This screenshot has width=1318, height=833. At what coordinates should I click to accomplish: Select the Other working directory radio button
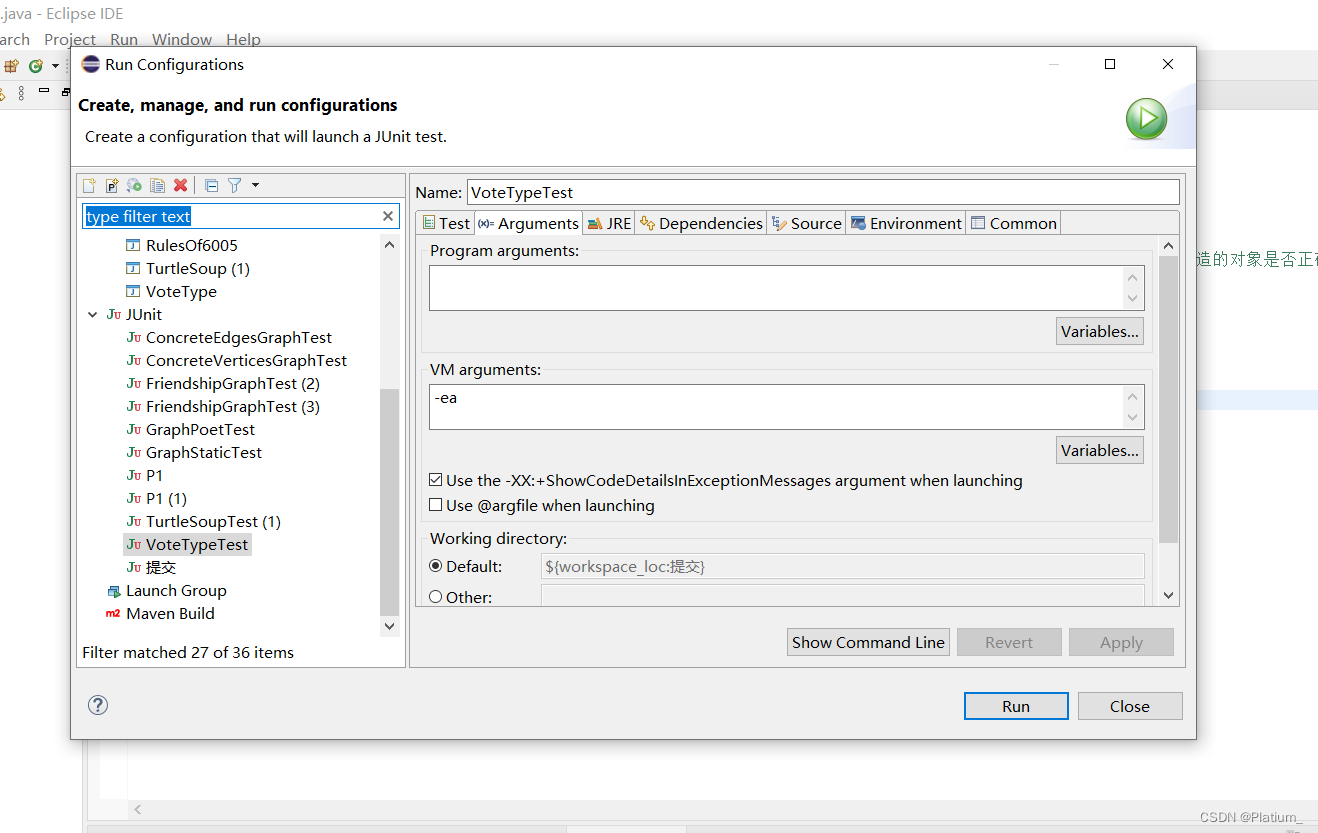point(435,597)
